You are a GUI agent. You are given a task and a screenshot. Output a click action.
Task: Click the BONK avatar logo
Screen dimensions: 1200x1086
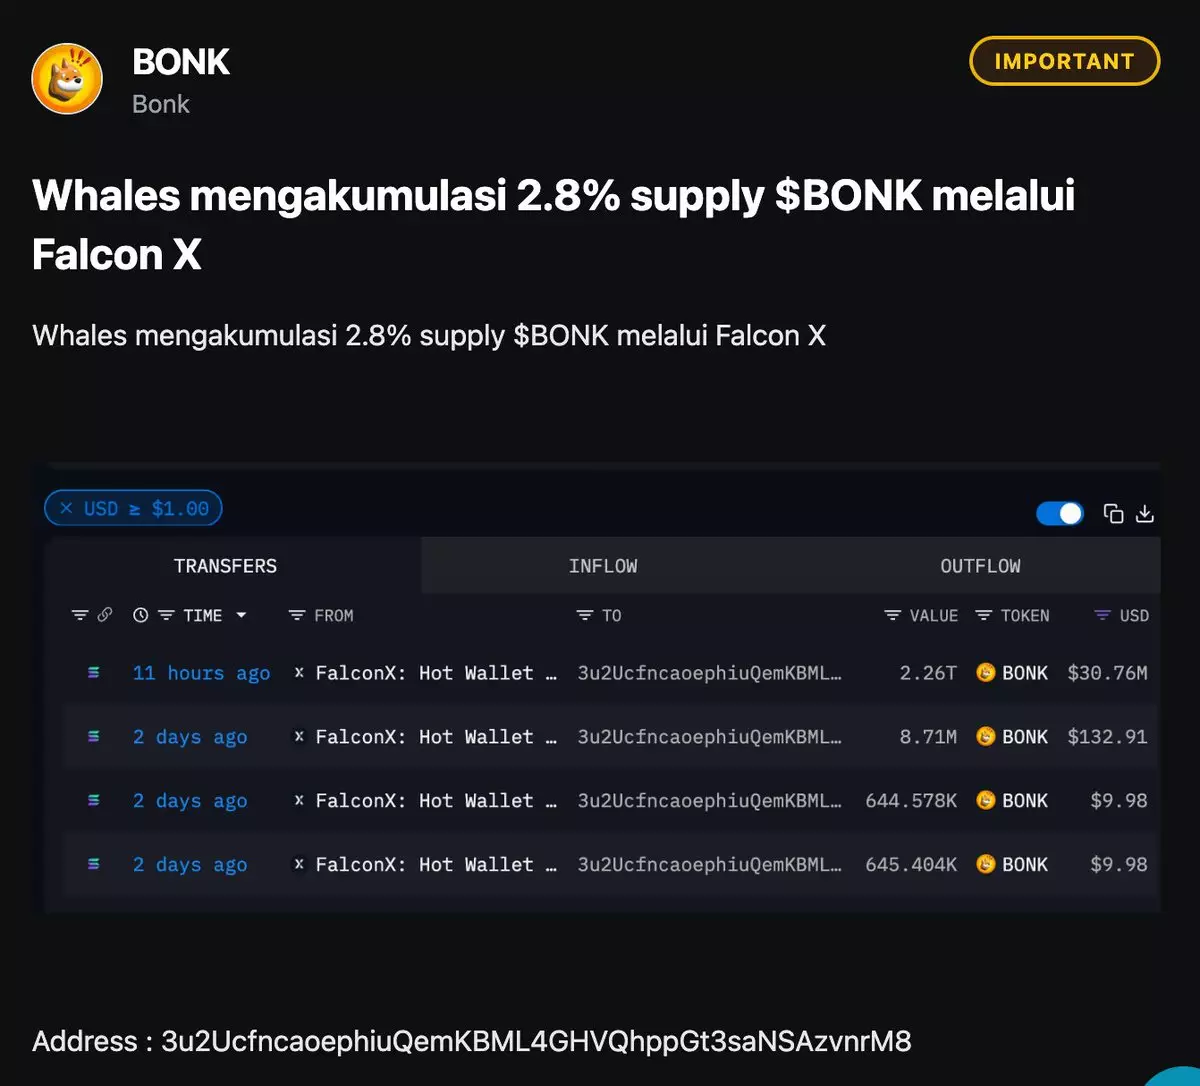click(x=67, y=79)
